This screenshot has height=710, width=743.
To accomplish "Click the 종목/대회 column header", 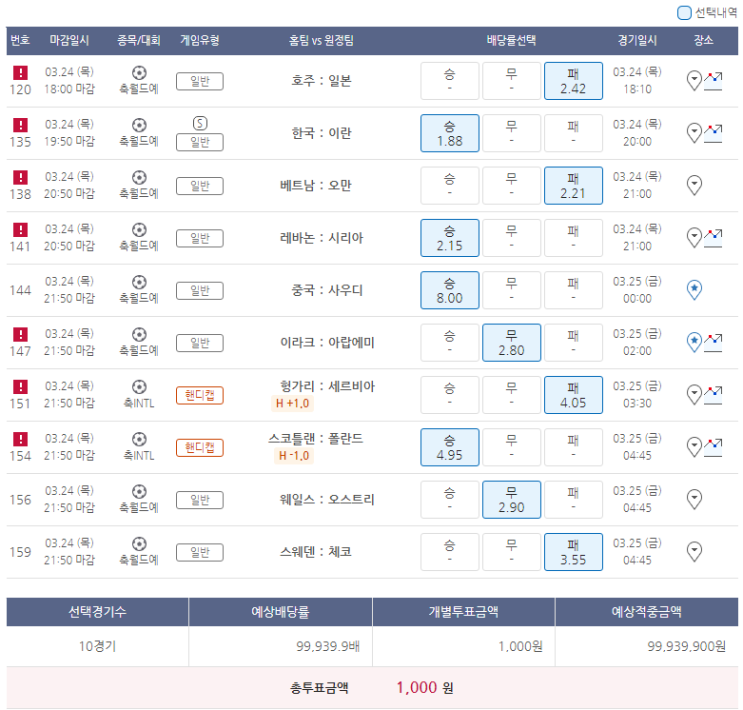I will click(139, 41).
